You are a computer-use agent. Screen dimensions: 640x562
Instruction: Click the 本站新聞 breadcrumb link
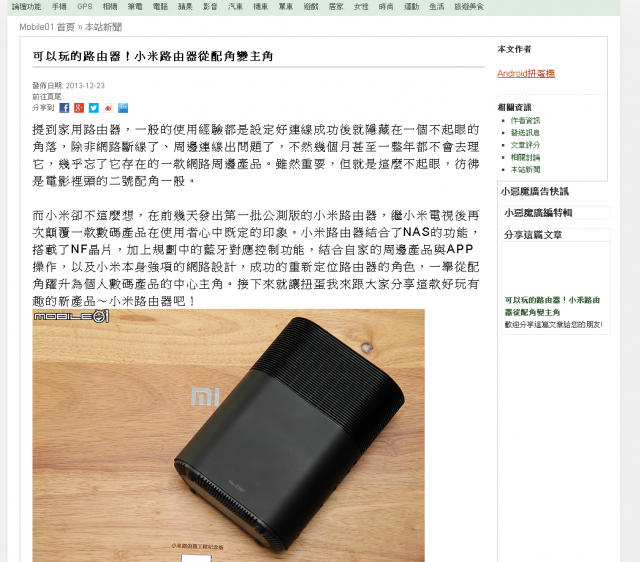click(x=103, y=27)
